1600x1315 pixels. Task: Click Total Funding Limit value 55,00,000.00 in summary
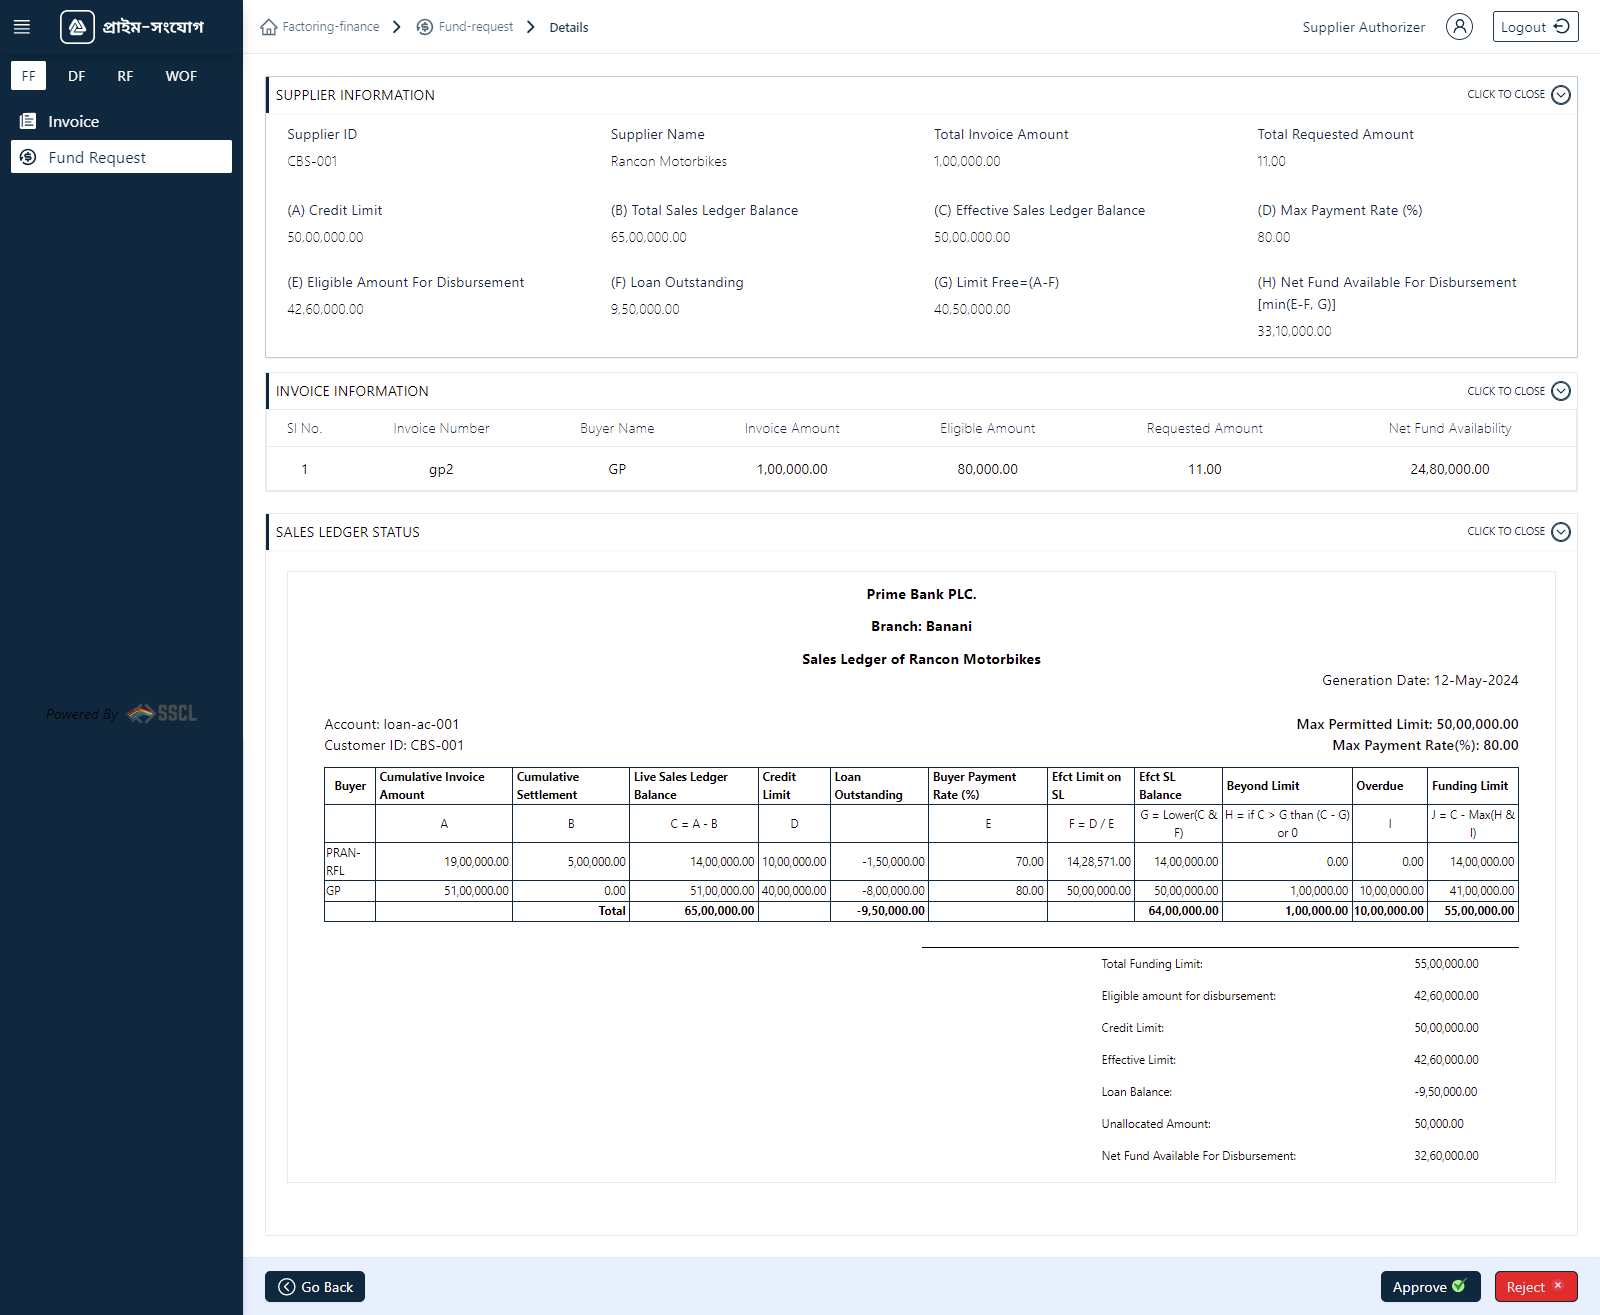coord(1446,964)
